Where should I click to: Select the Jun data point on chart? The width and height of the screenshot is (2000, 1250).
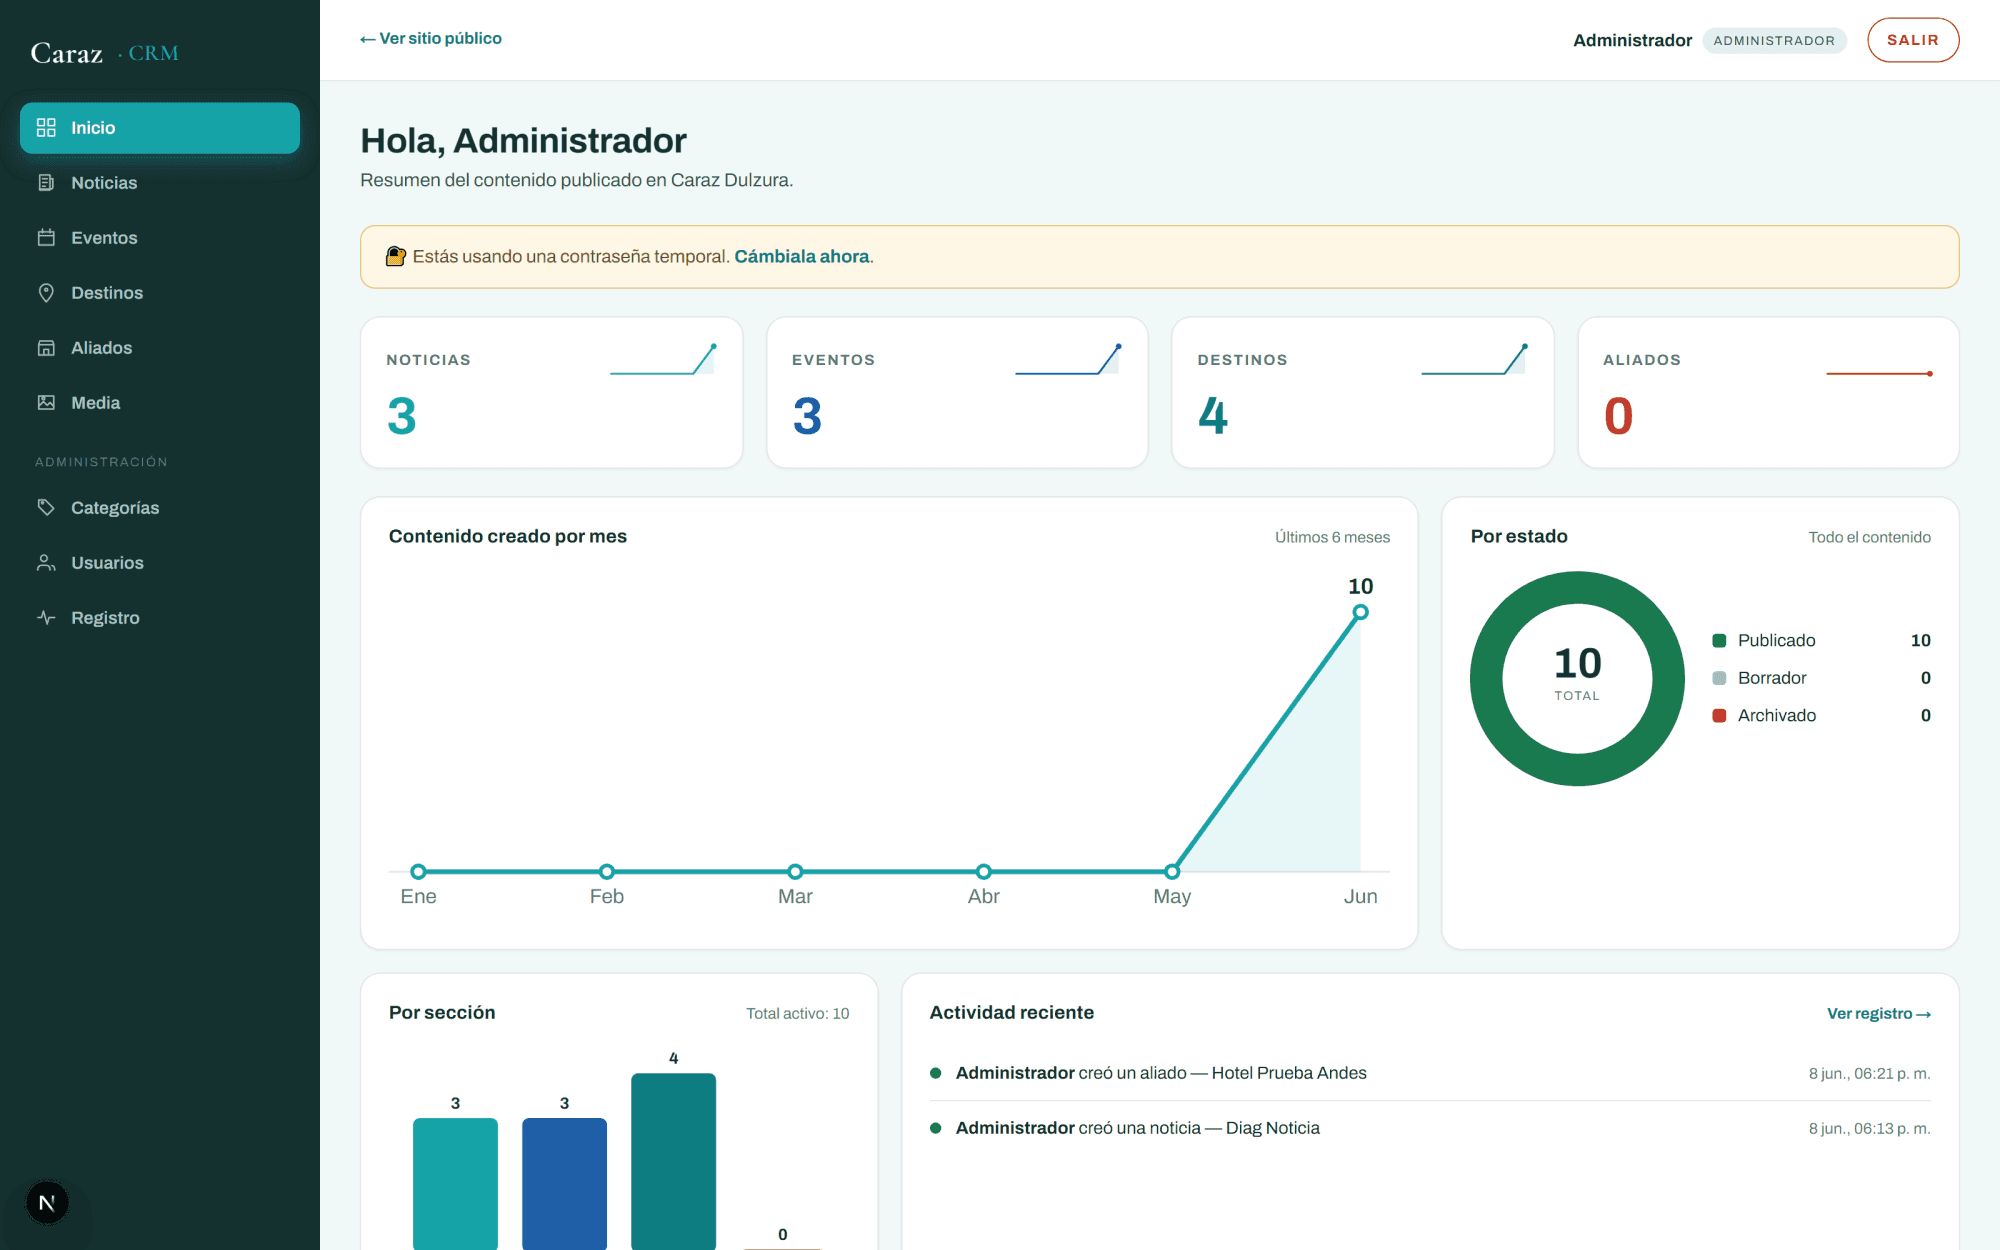(x=1360, y=612)
